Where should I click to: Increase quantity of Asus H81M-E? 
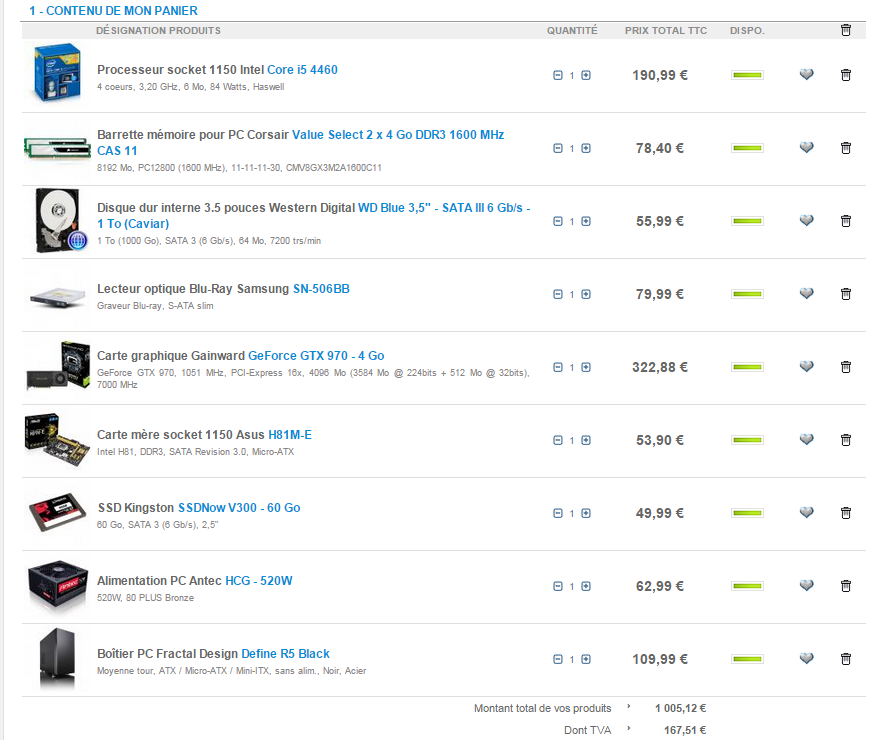[x=586, y=440]
